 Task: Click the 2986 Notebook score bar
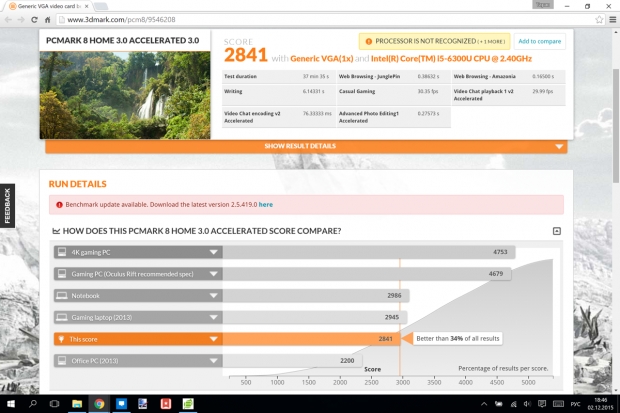point(316,296)
